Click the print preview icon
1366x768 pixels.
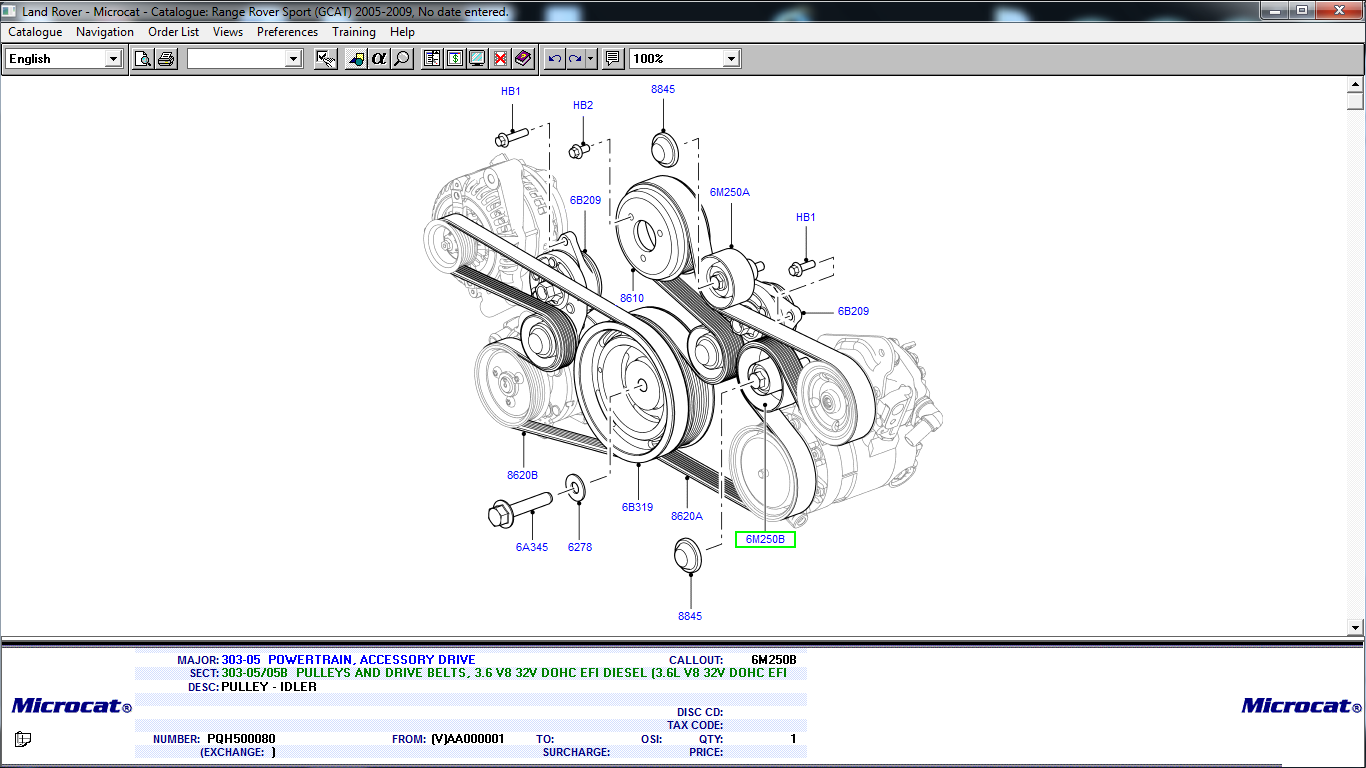point(143,59)
